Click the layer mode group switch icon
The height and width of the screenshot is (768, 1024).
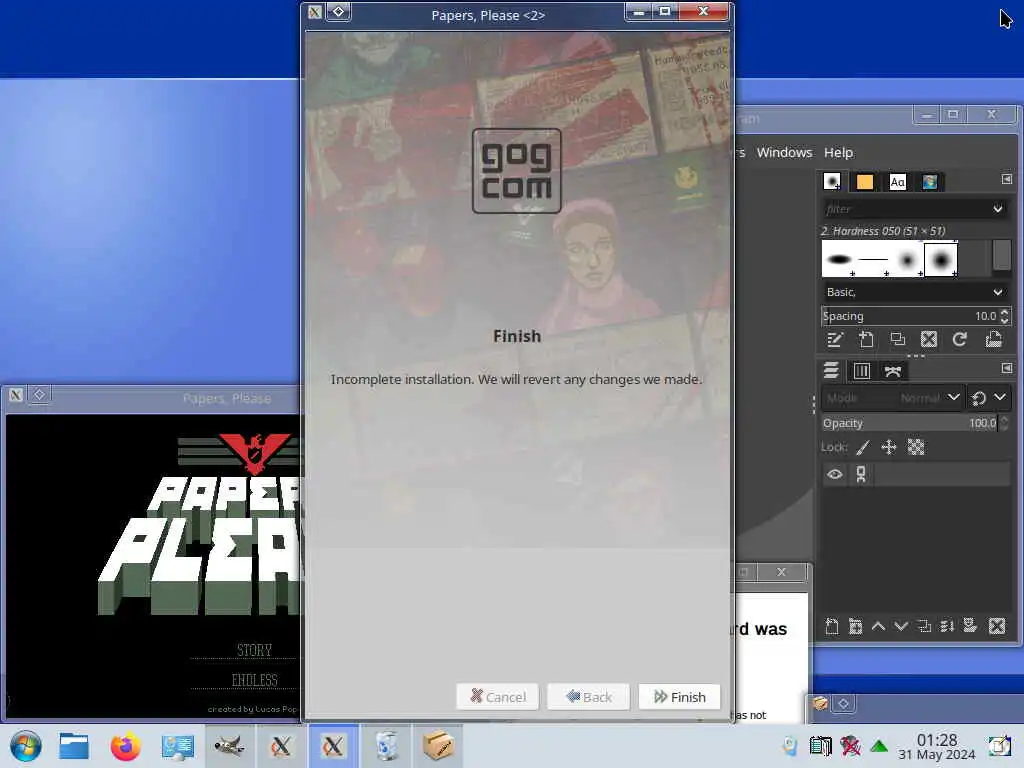(978, 398)
